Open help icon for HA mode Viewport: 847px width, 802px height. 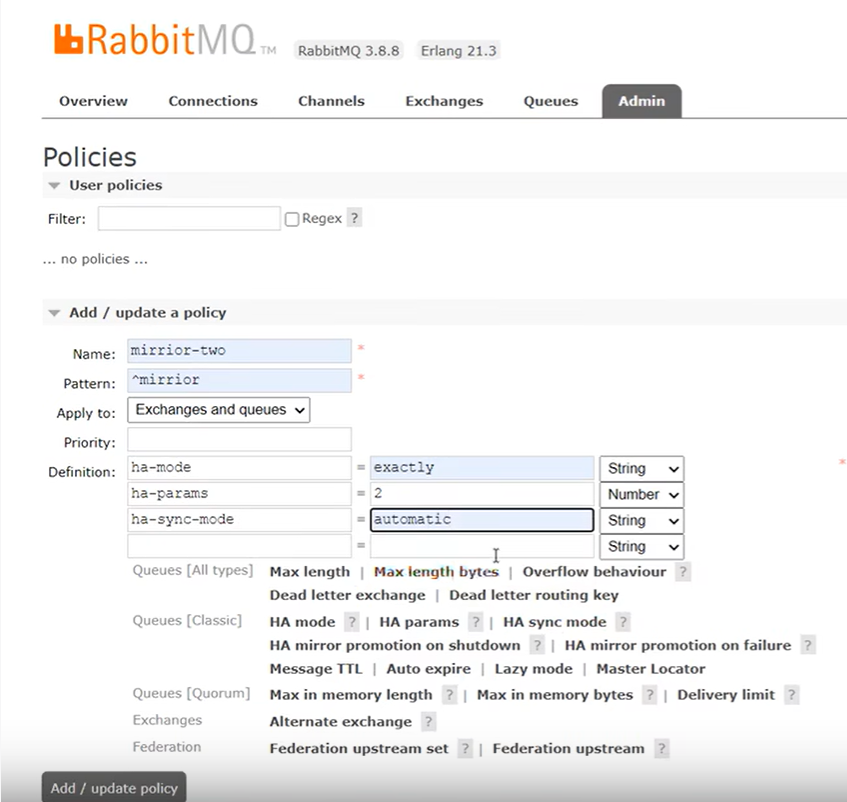point(352,622)
